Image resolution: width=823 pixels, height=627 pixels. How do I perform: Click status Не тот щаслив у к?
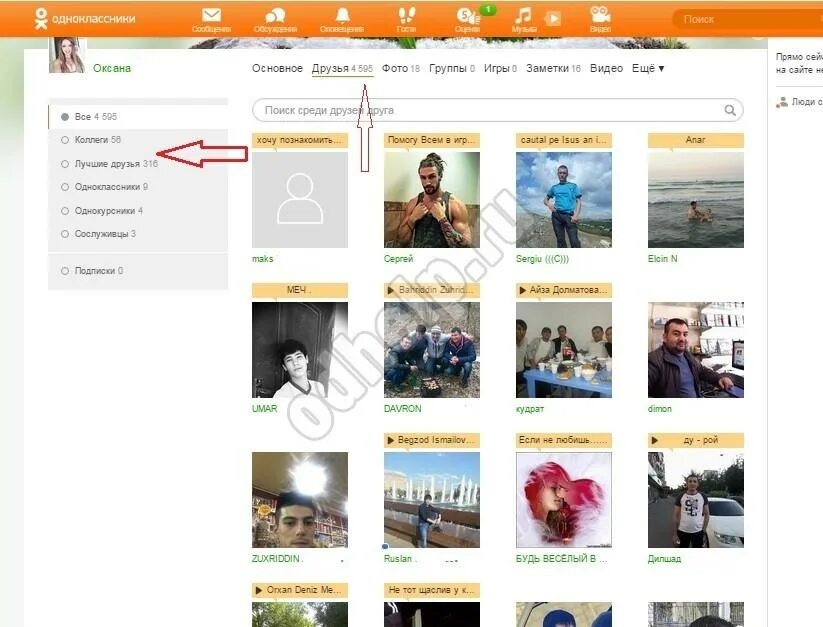coord(431,590)
